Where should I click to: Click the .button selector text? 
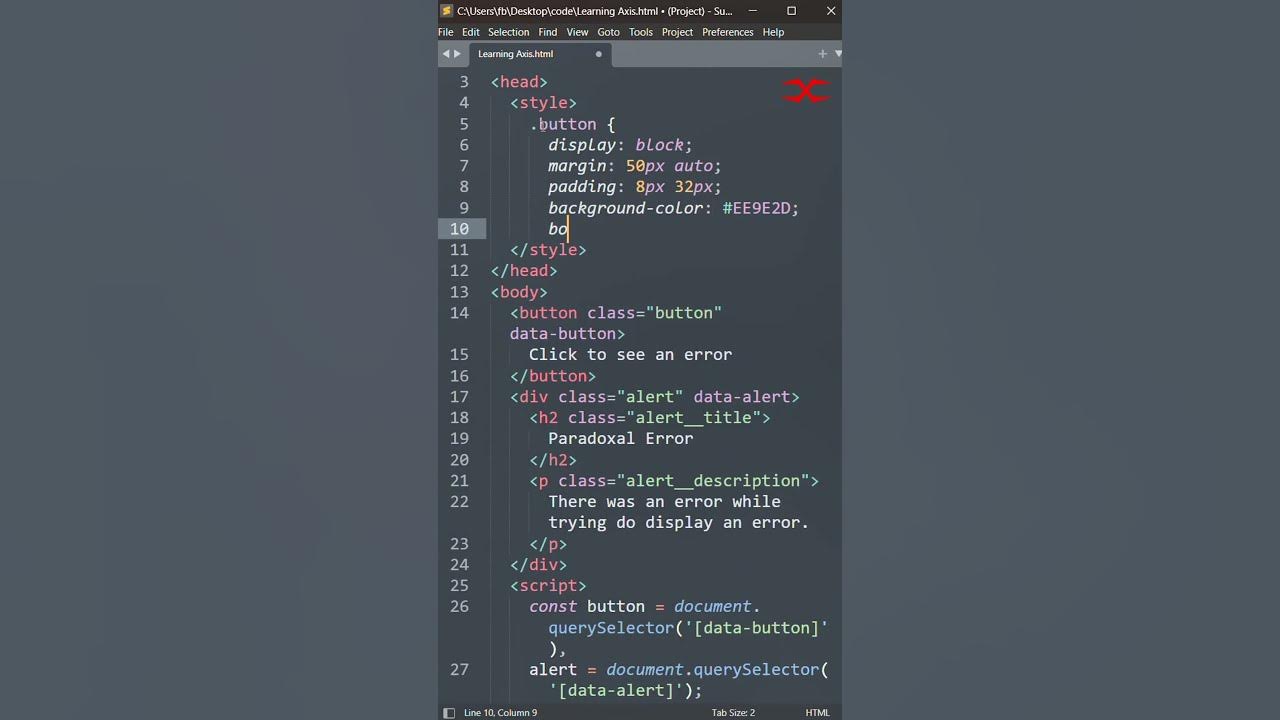563,124
